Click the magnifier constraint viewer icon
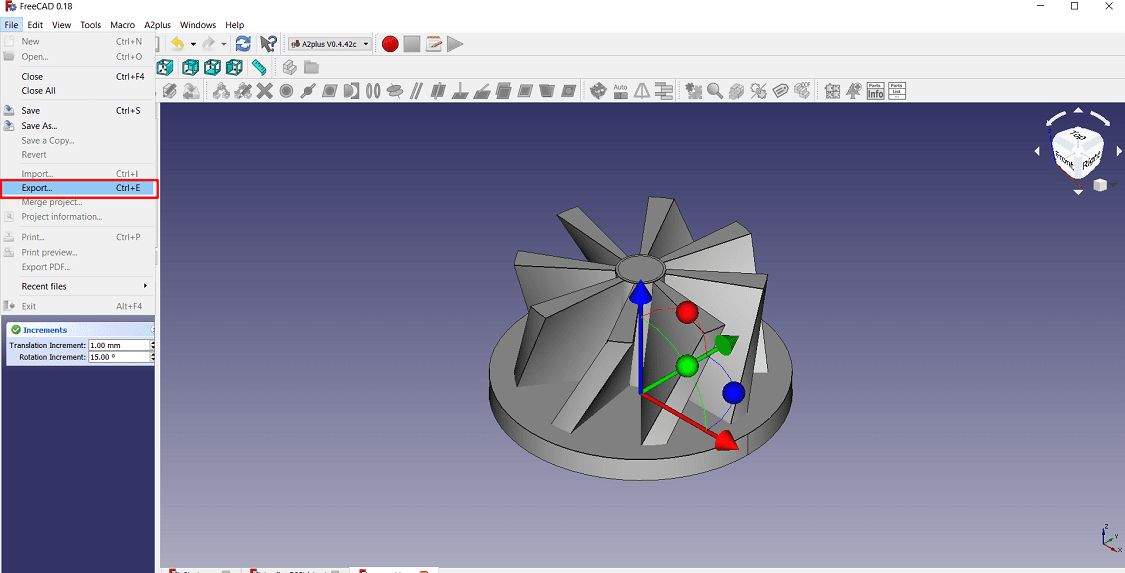The width and height of the screenshot is (1125, 573). pos(715,90)
